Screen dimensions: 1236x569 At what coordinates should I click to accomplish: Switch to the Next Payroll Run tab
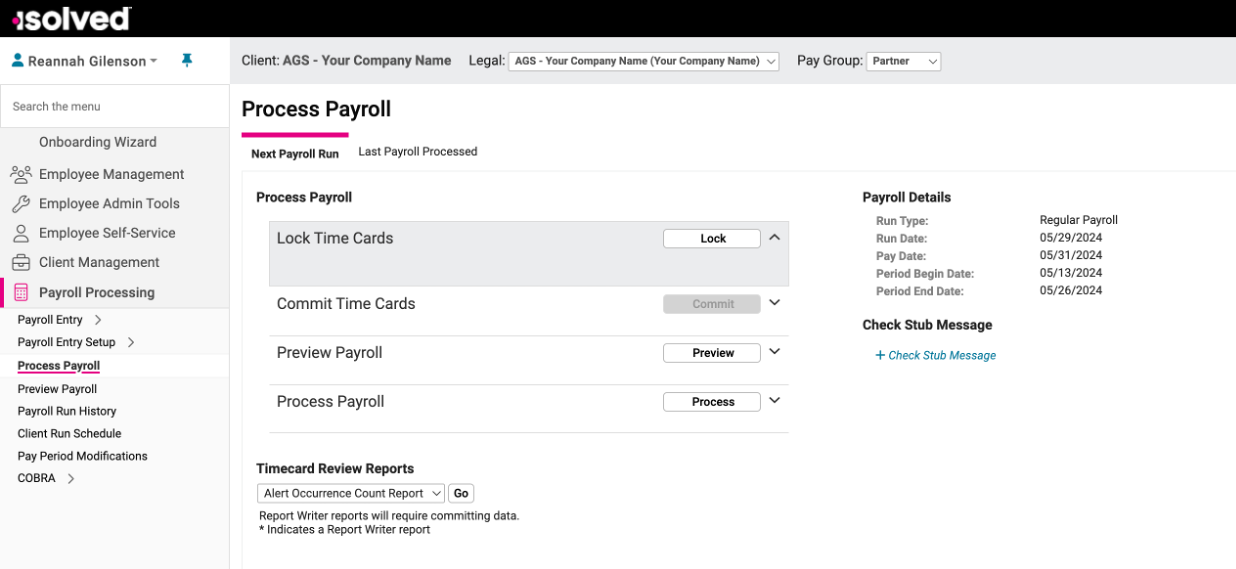tap(295, 153)
